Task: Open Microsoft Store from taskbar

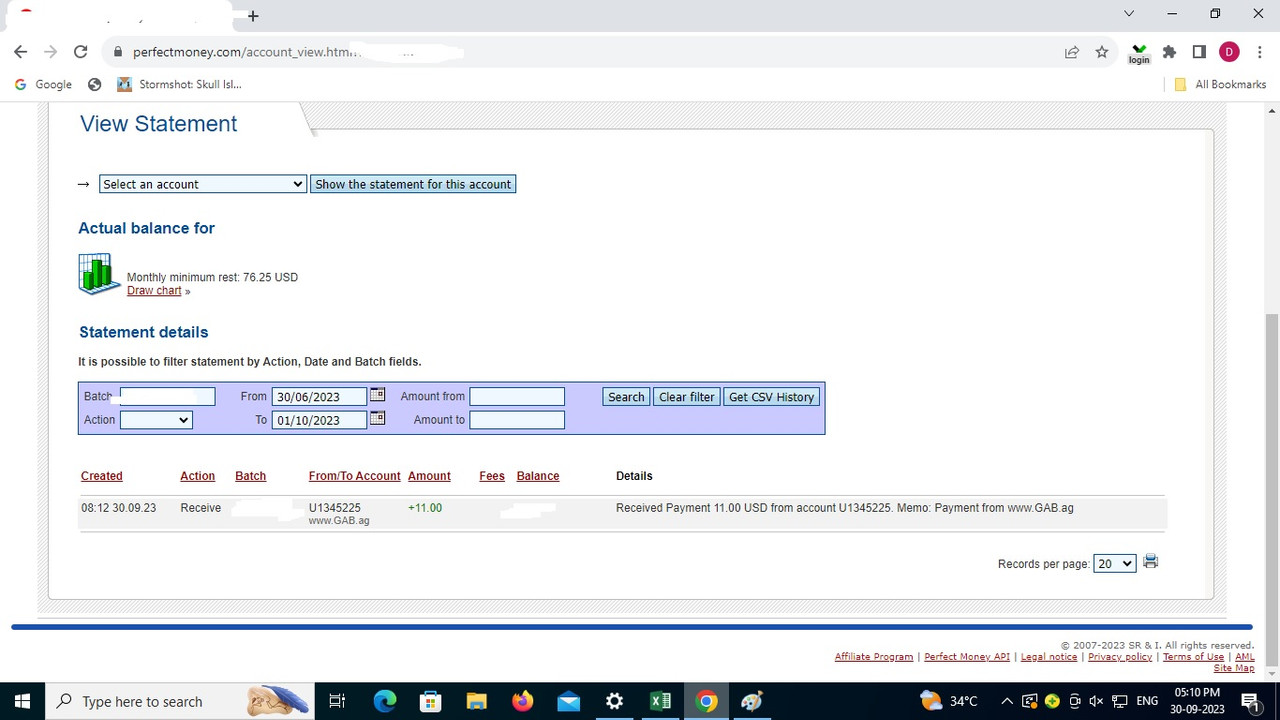Action: [430, 701]
